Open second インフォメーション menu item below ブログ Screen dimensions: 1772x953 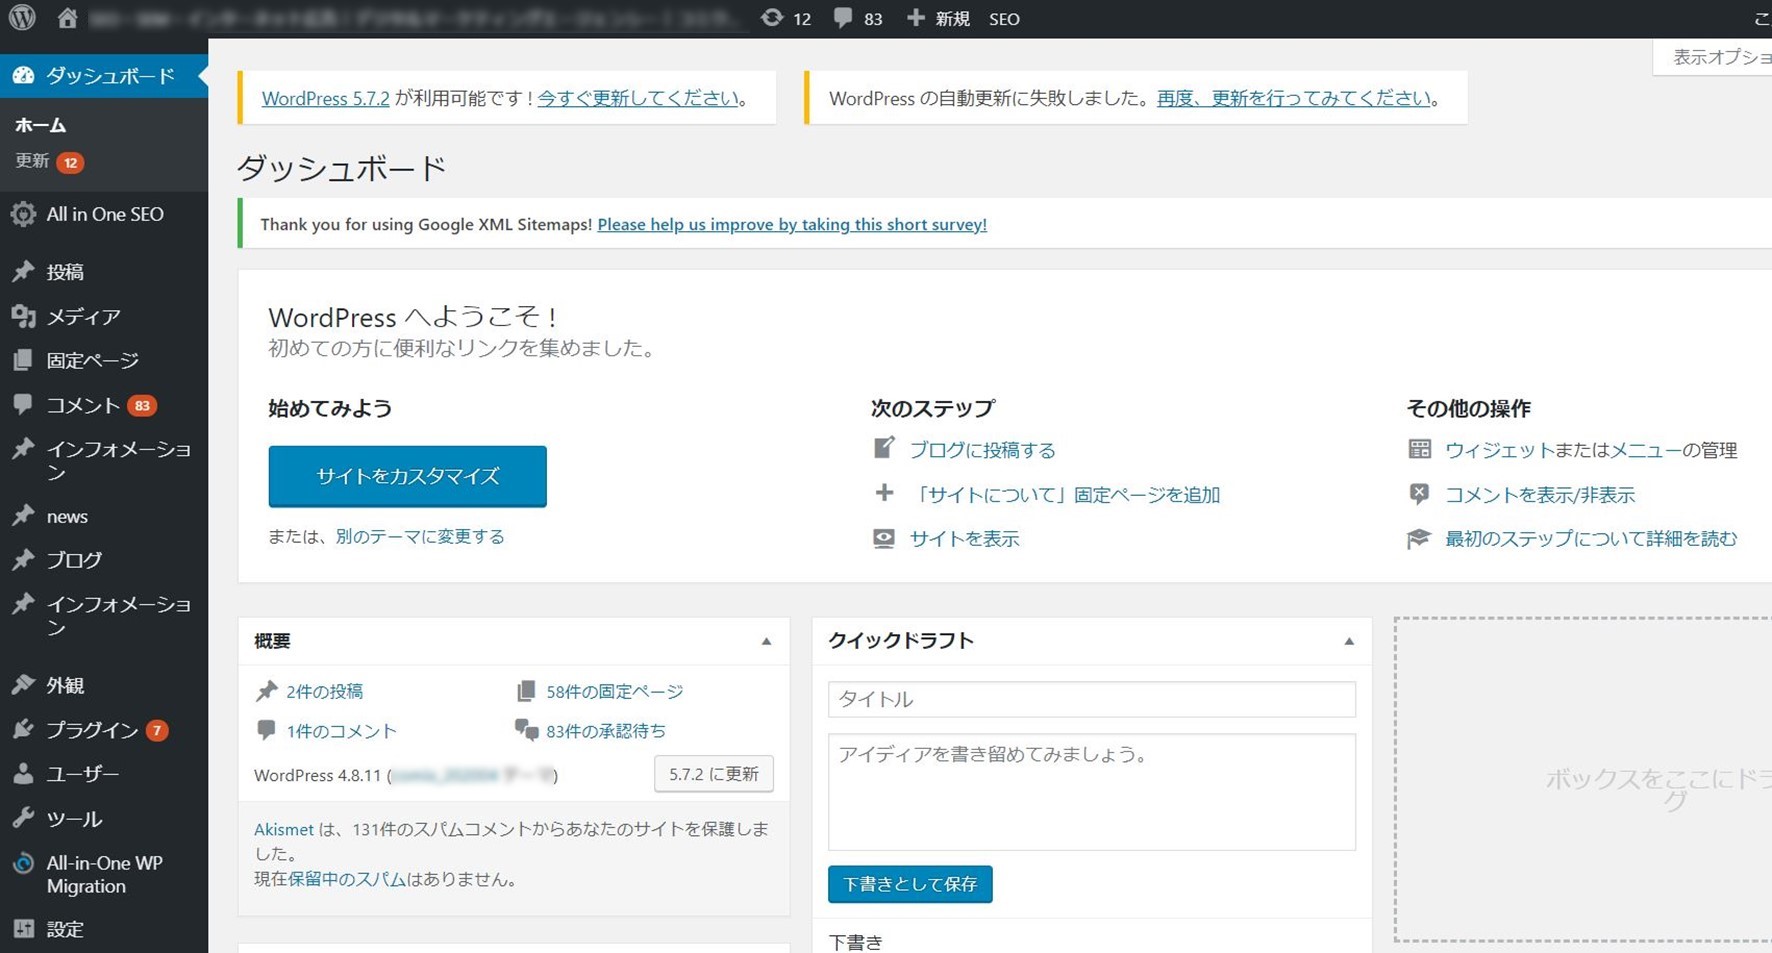119,615
